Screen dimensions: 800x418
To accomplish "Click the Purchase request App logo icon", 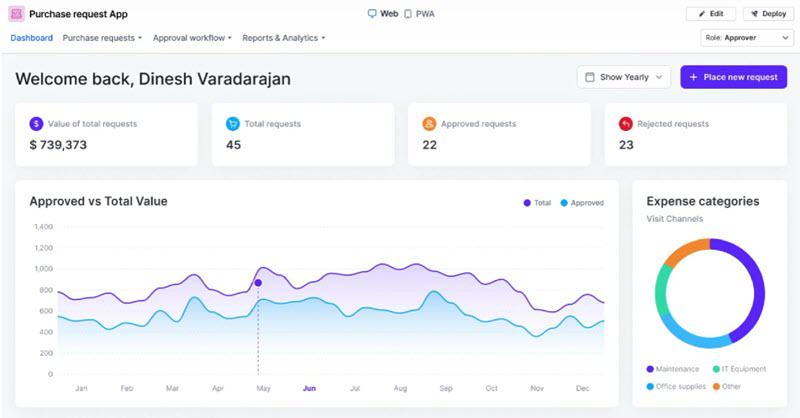I will (16, 14).
